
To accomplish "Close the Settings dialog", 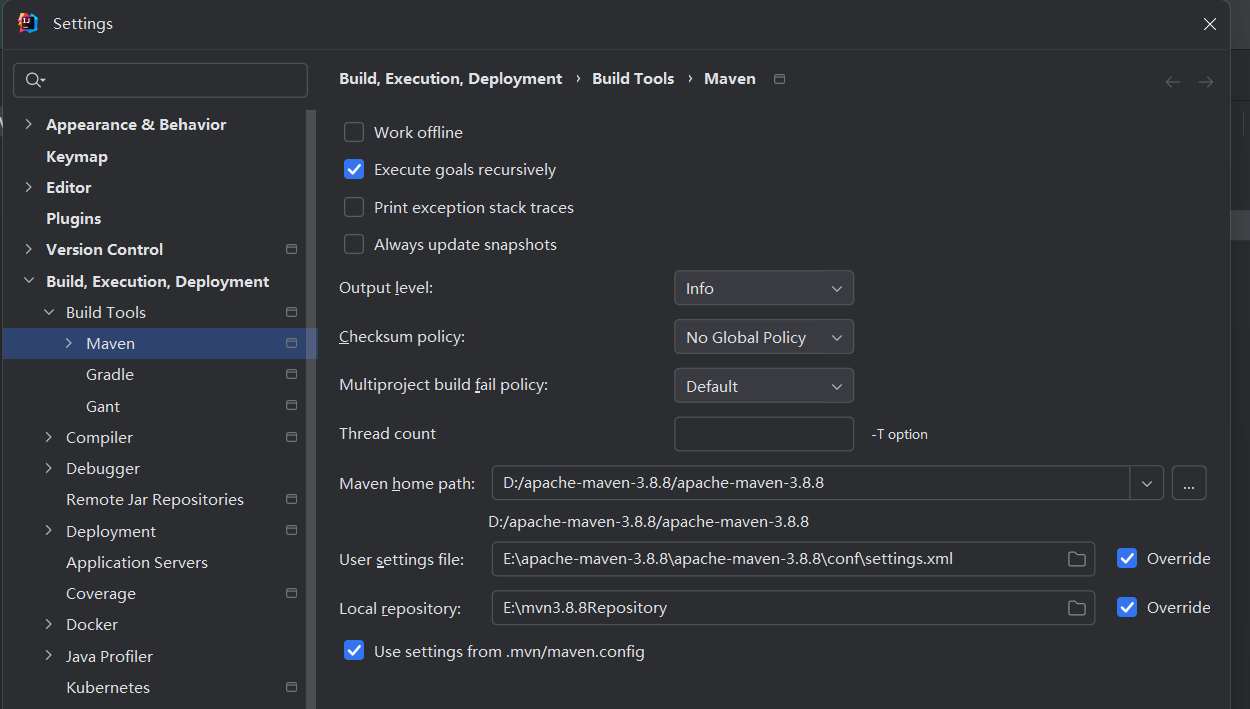I will point(1210,24).
